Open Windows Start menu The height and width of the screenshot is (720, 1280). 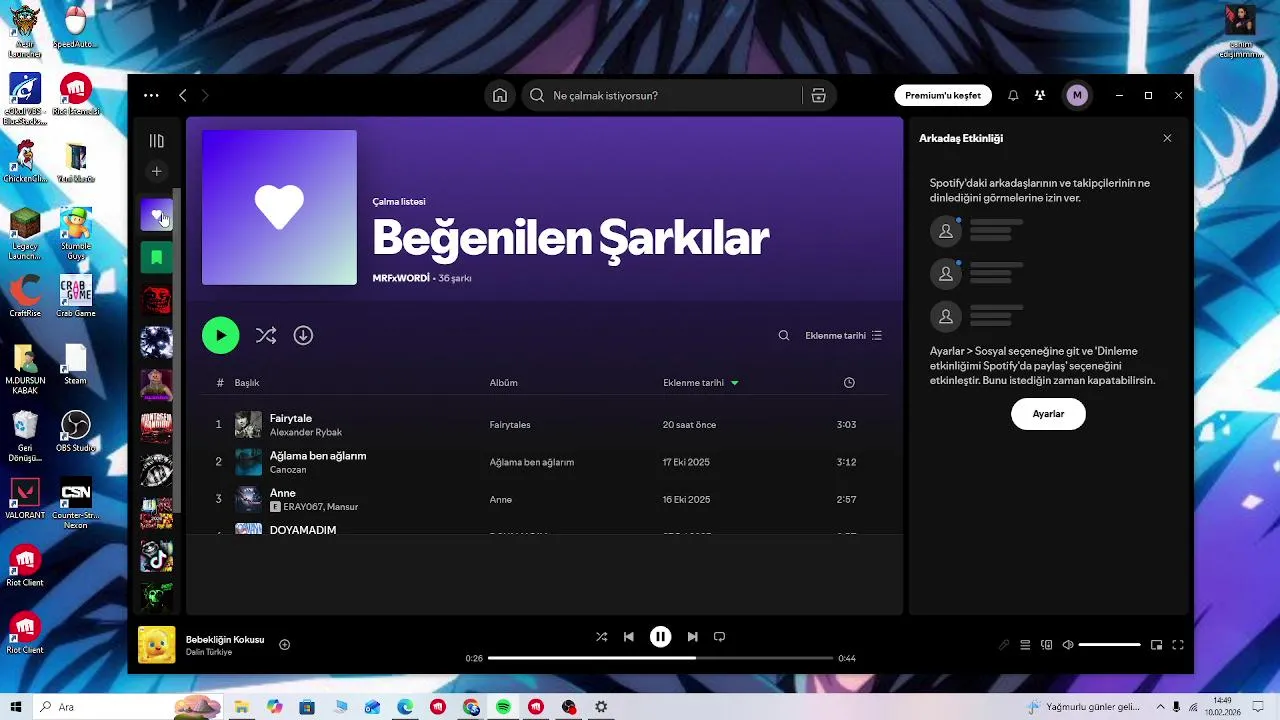click(x=16, y=707)
